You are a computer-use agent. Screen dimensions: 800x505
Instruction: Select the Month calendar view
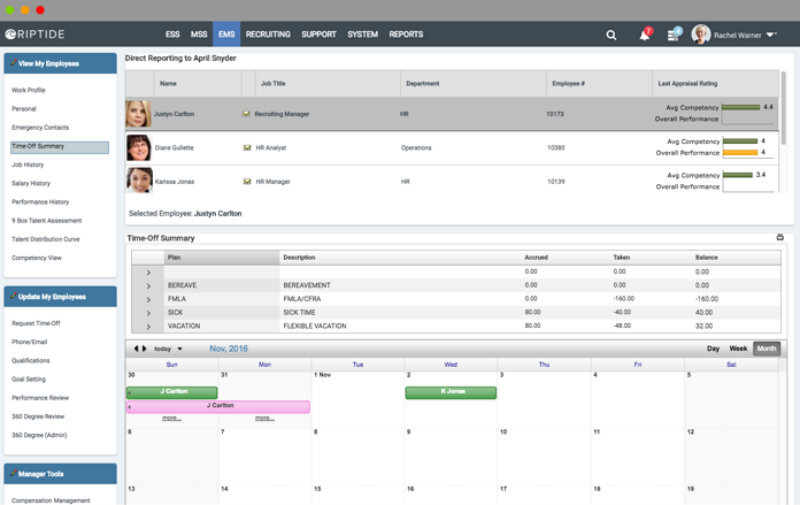[766, 349]
